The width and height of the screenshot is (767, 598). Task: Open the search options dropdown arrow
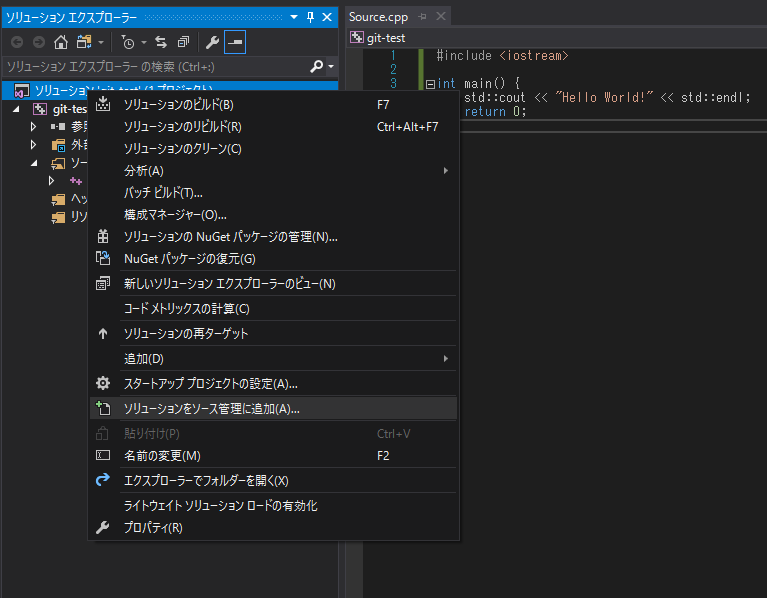click(x=331, y=66)
